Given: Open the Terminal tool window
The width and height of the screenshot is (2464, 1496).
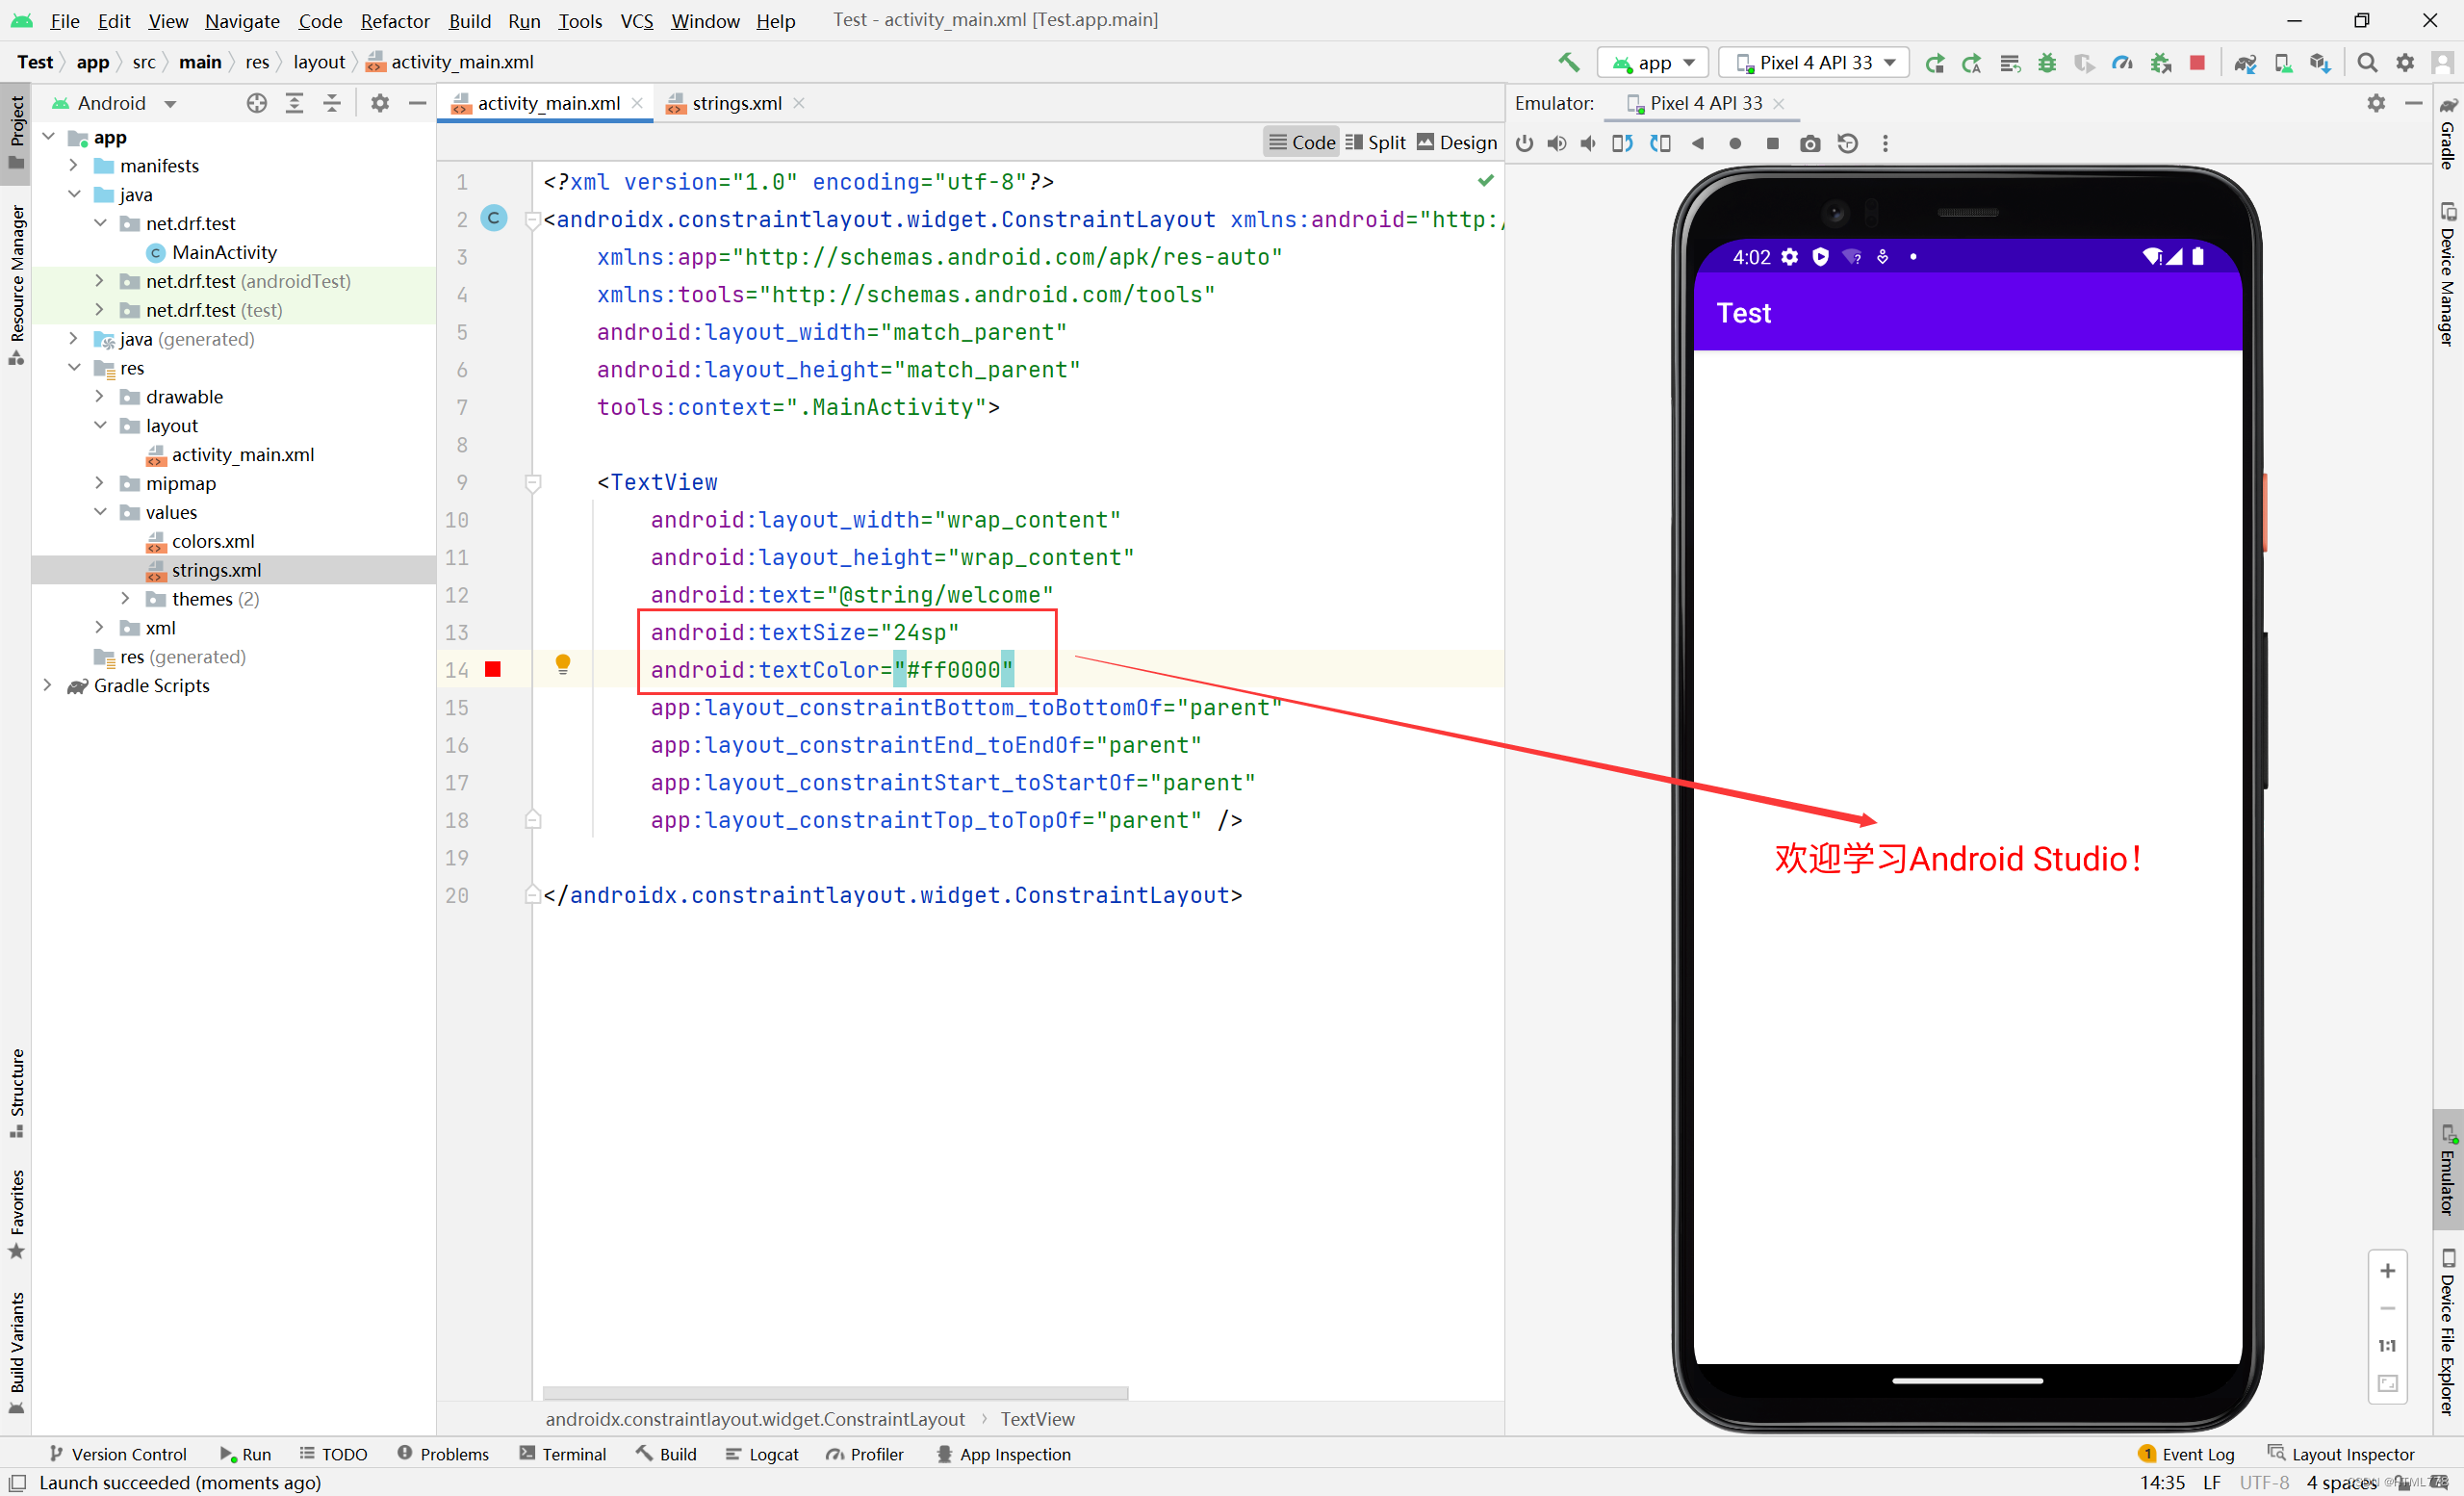Looking at the screenshot, I should [x=563, y=1454].
